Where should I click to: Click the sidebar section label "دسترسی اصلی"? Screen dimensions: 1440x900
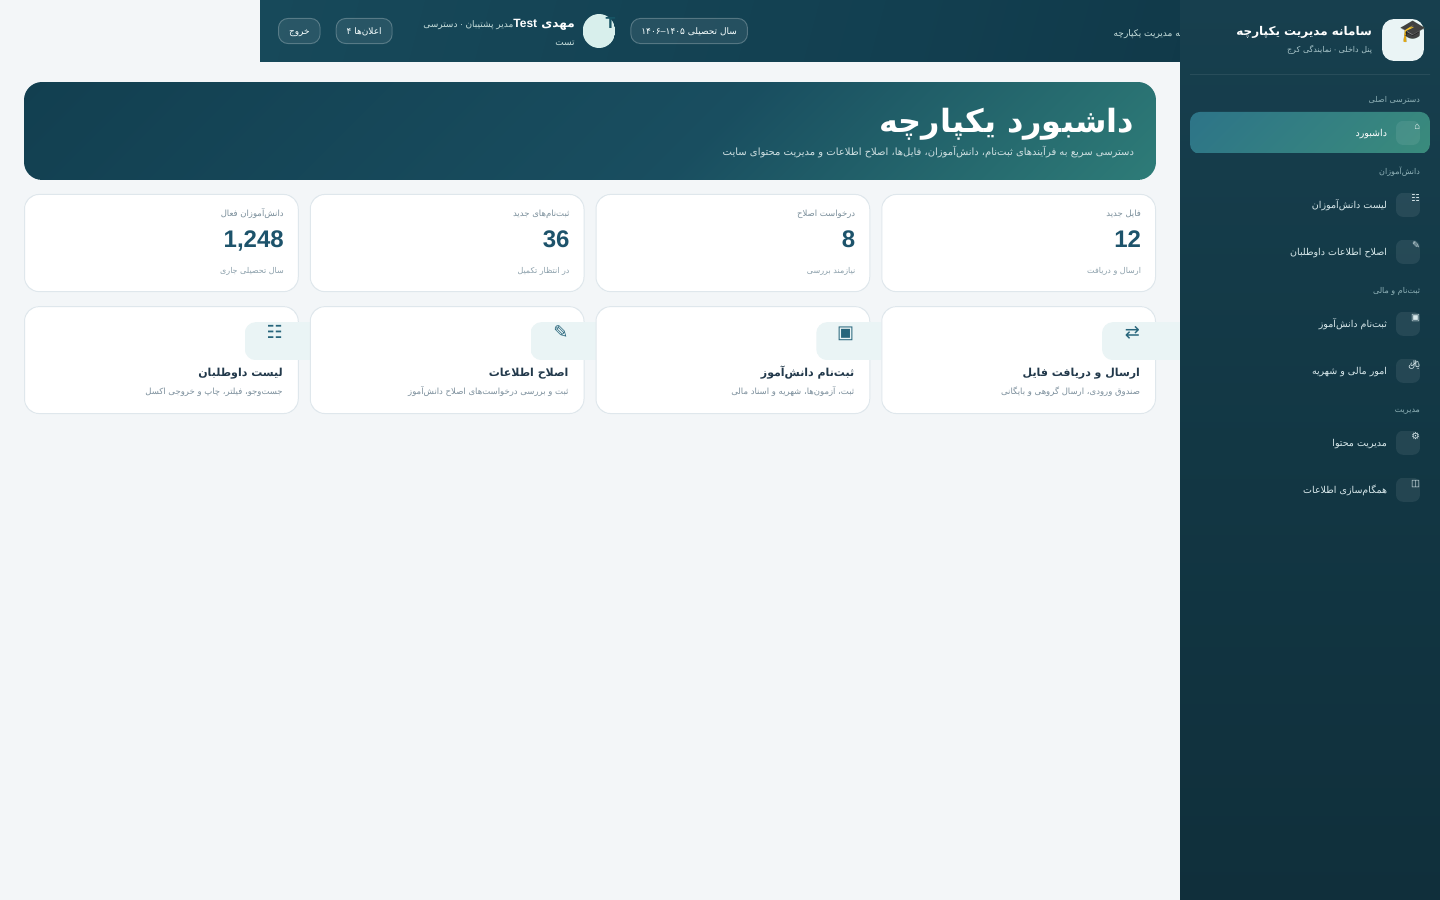pos(1394,100)
